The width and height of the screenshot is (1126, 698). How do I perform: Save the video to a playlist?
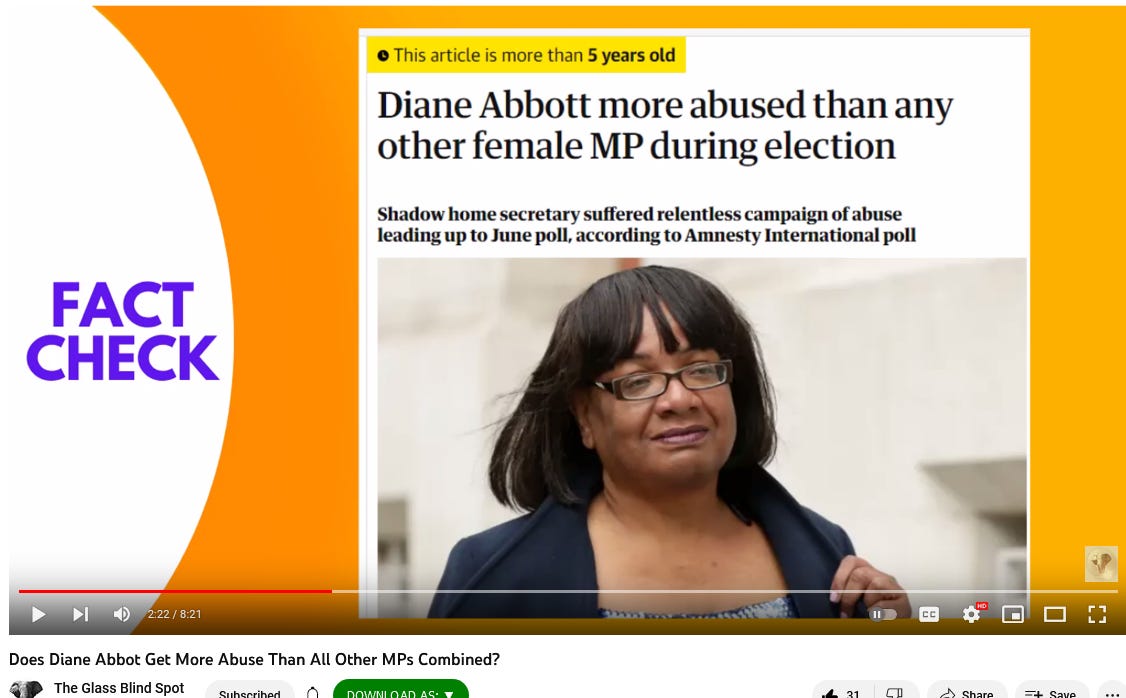coord(1051,693)
